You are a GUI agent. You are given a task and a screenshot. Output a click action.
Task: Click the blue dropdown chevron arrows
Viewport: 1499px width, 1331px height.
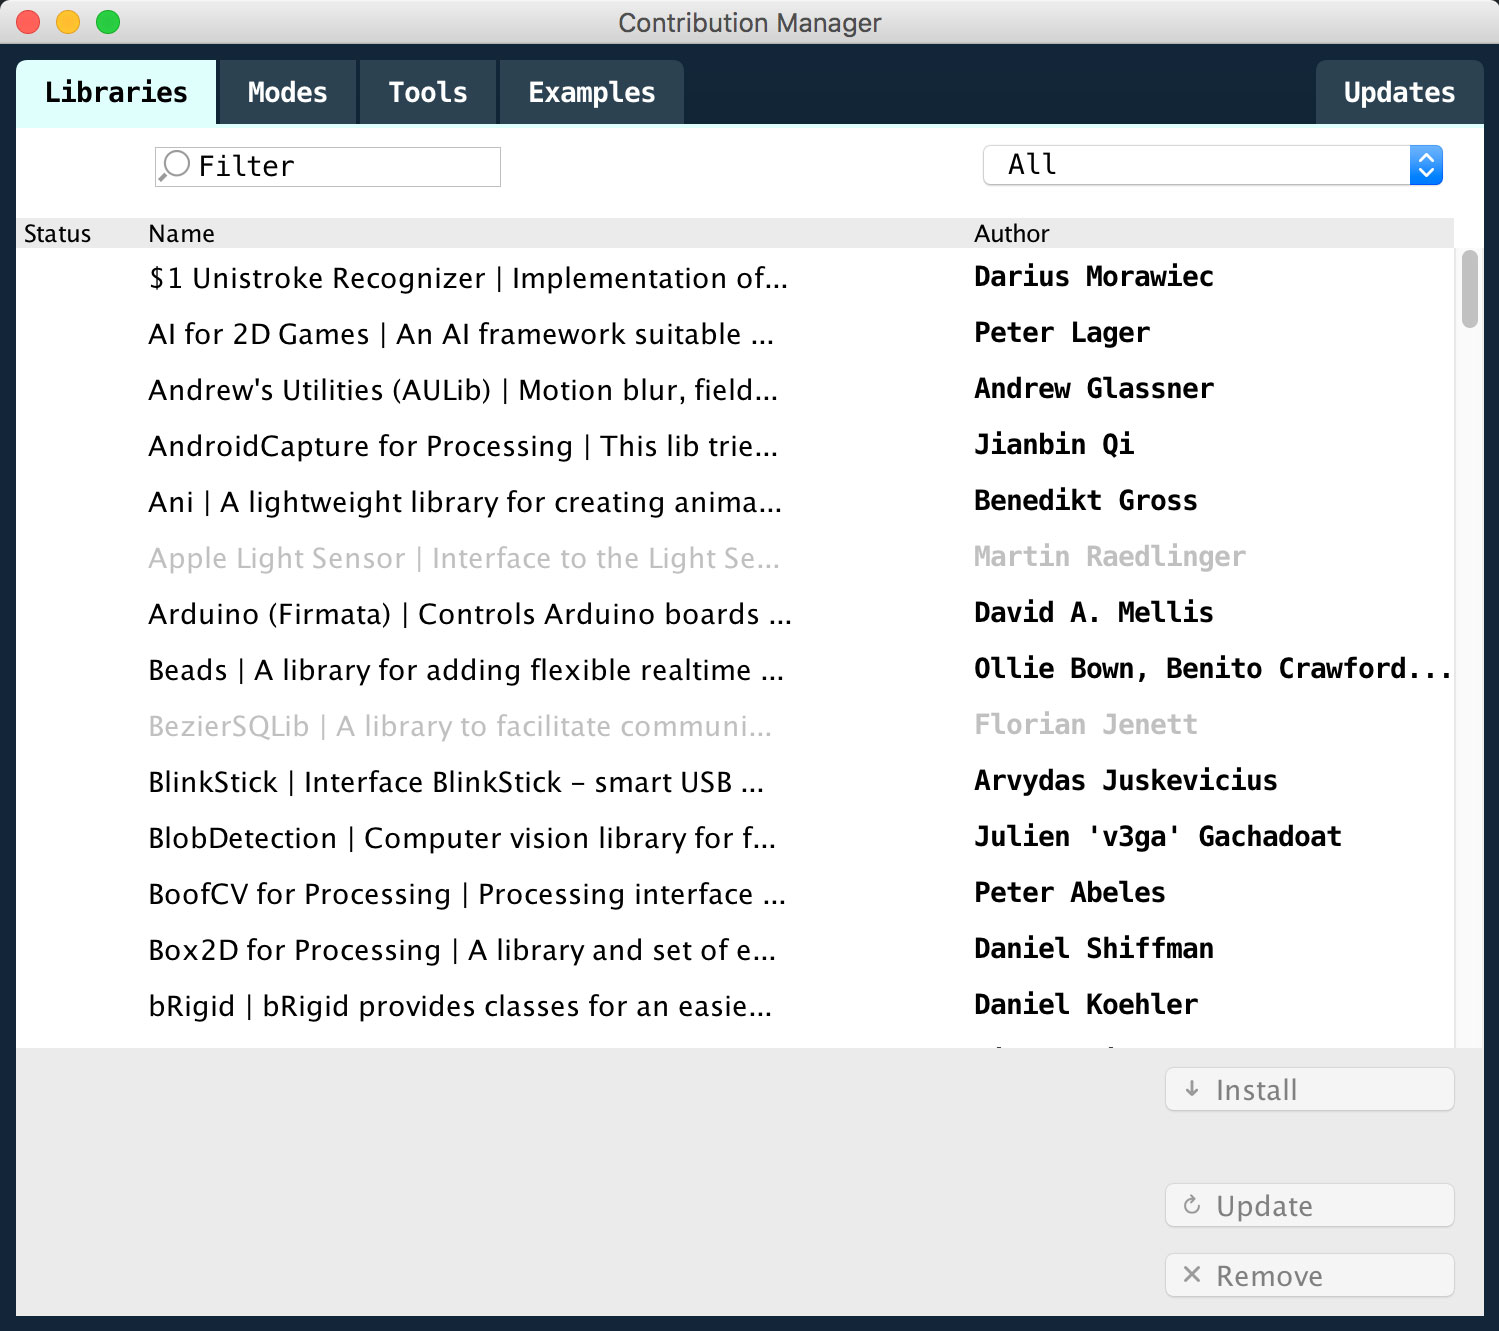click(x=1426, y=165)
